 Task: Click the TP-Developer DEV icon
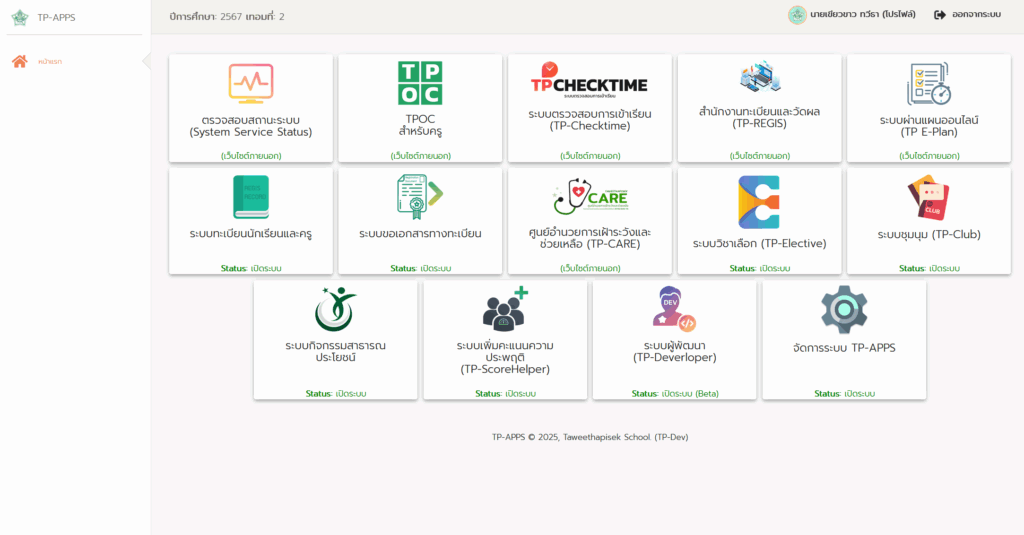pos(674,309)
